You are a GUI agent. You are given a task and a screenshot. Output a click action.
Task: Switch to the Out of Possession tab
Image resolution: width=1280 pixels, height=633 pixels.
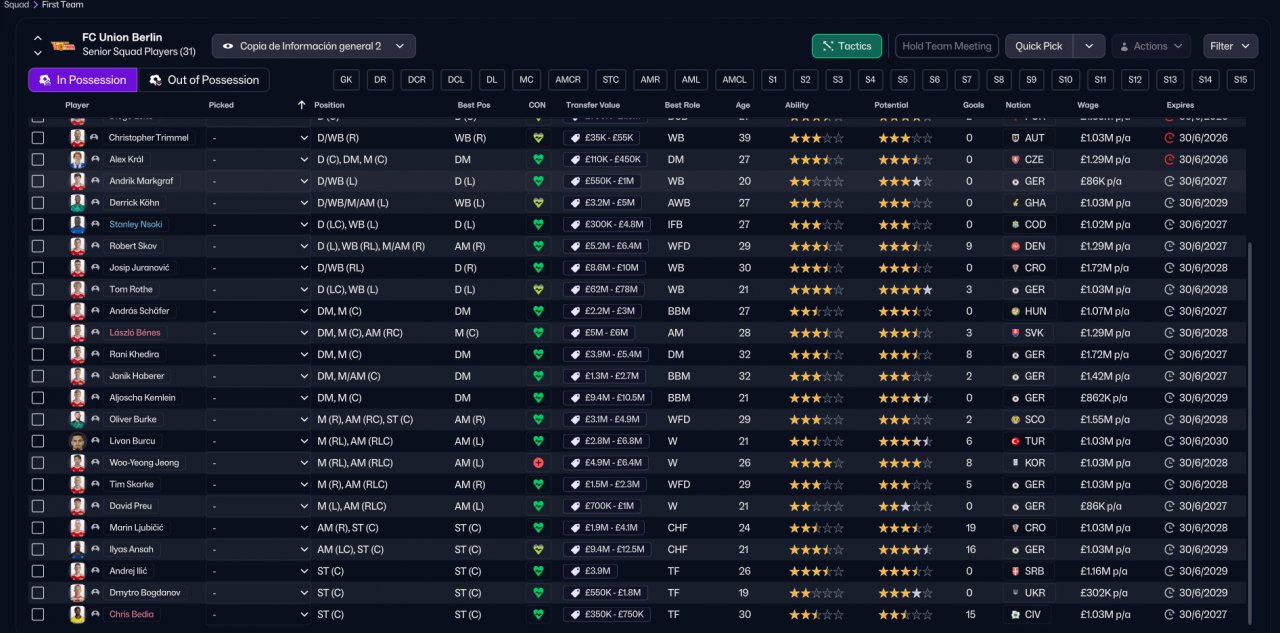tap(202, 80)
